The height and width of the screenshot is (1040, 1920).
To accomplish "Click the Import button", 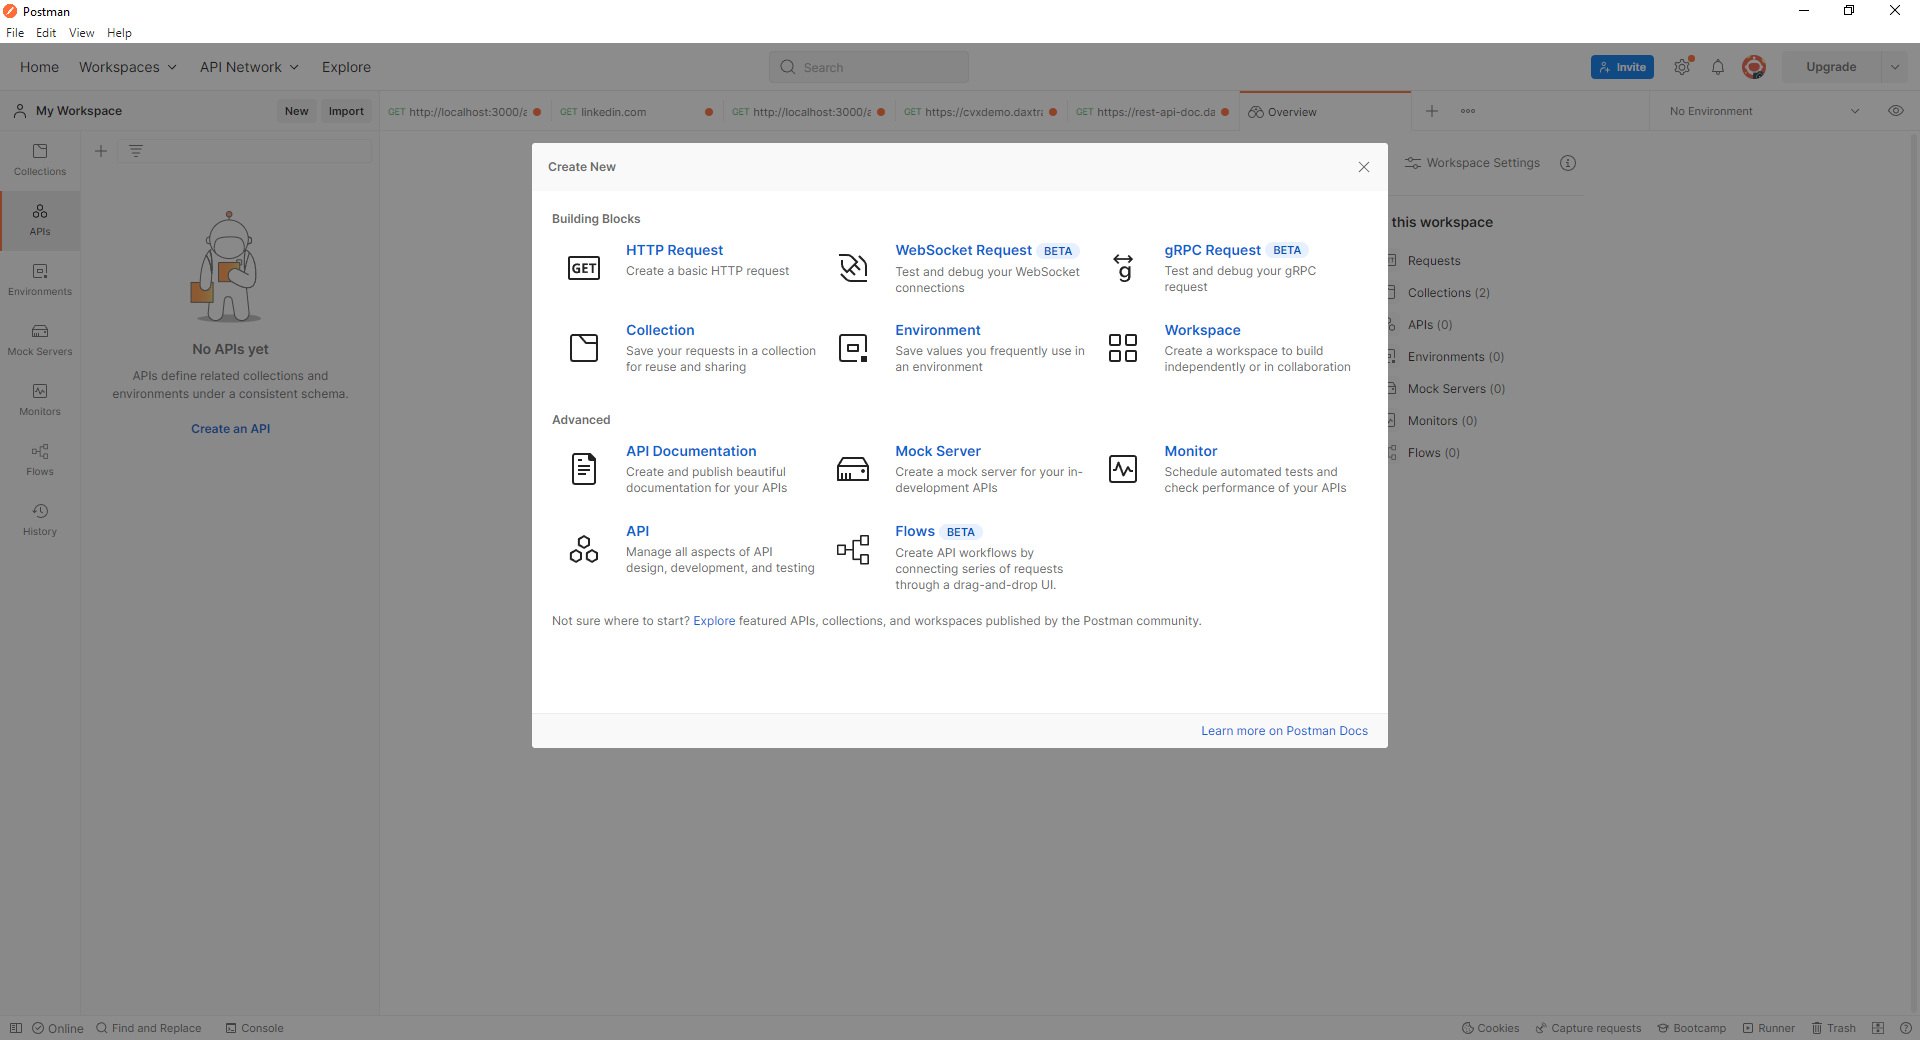I will pos(346,111).
